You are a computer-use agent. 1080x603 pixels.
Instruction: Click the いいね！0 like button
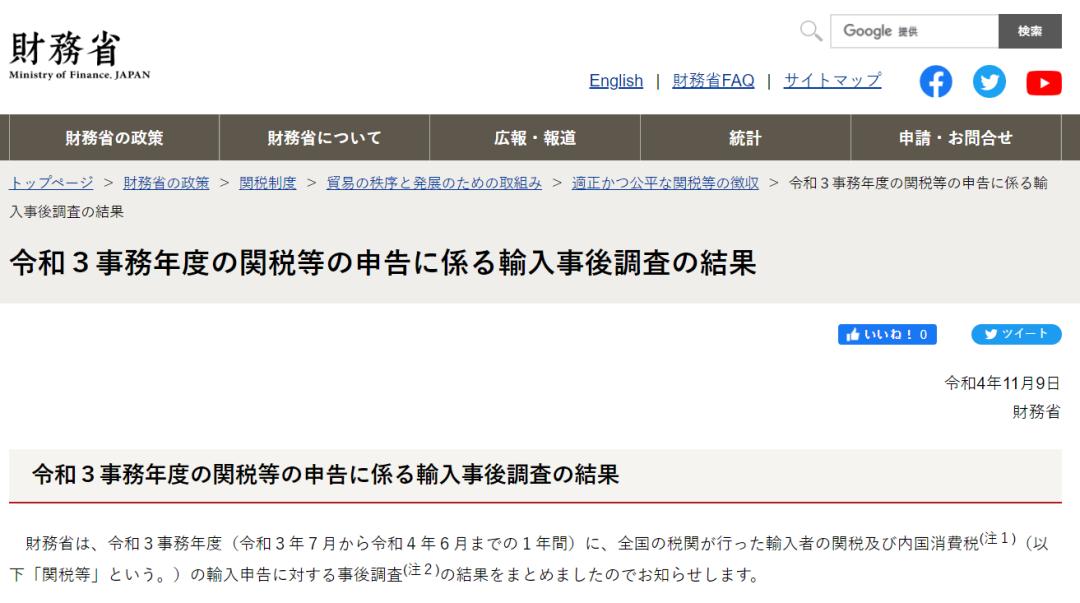[890, 335]
